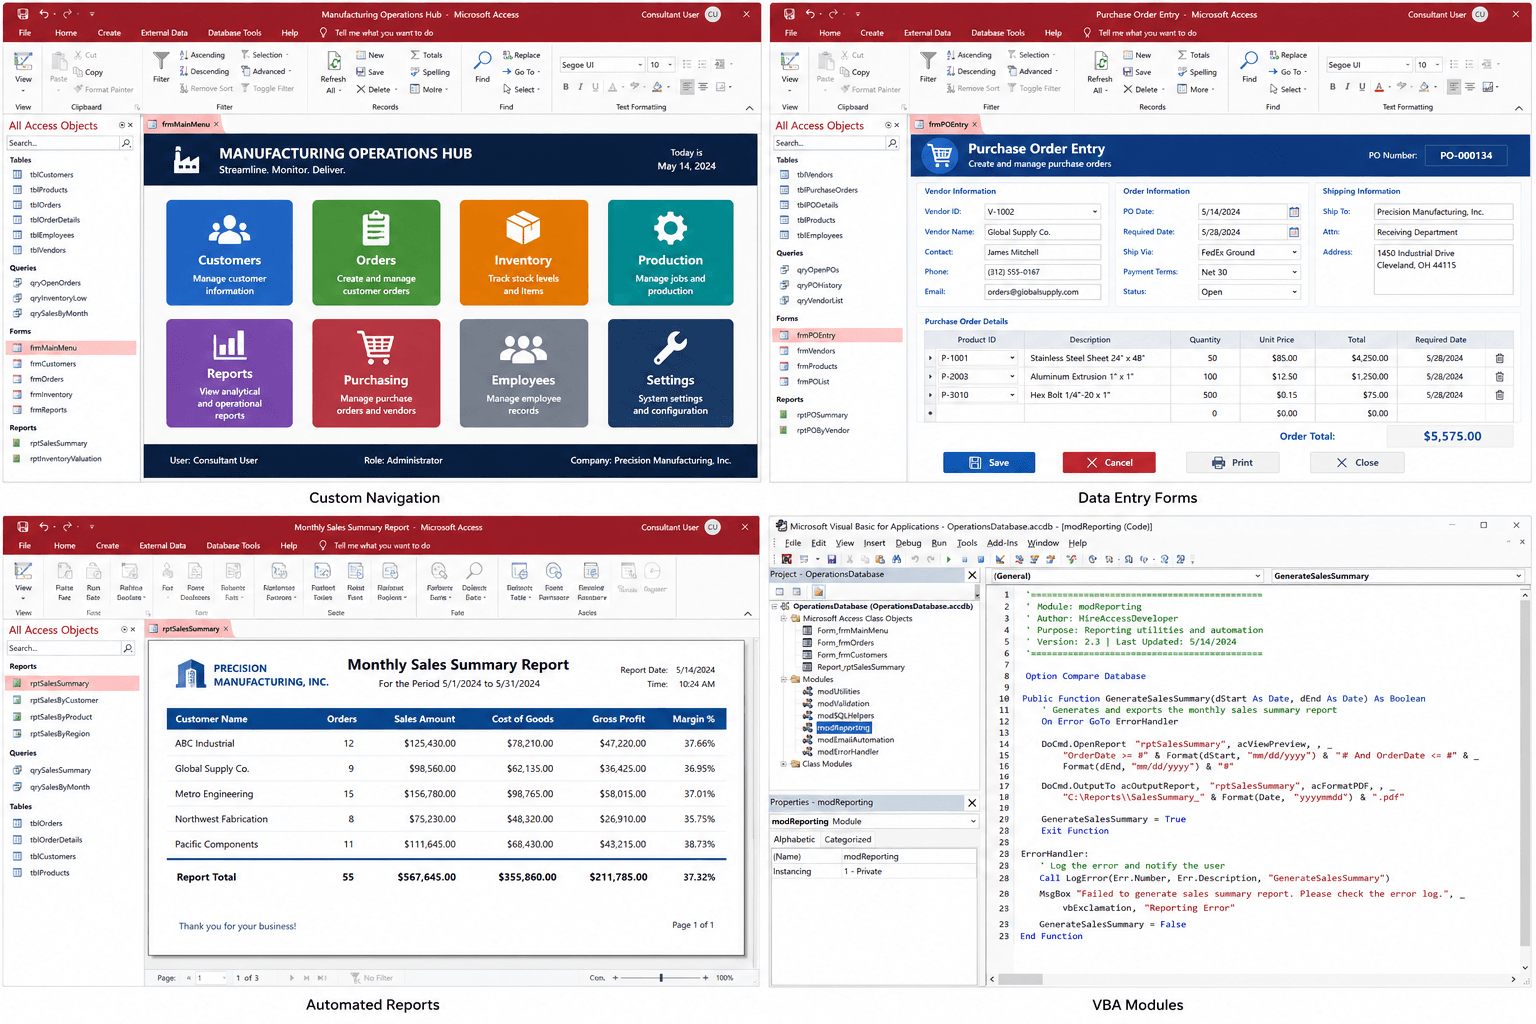Open the Reports tile with chart icon
Screen dimensions: 1536x1024
point(229,373)
